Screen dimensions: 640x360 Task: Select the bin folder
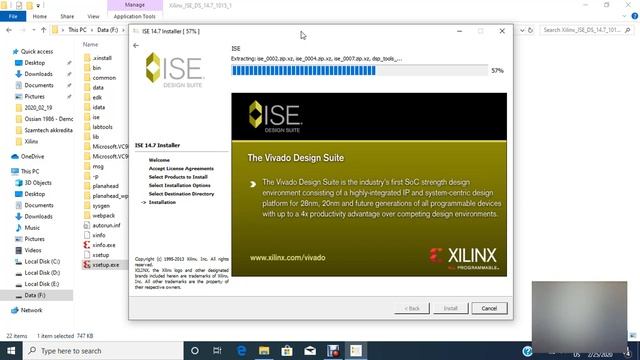pos(96,68)
